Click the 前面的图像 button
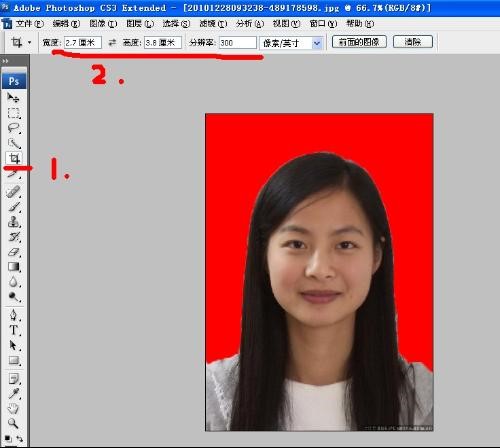 (x=359, y=42)
